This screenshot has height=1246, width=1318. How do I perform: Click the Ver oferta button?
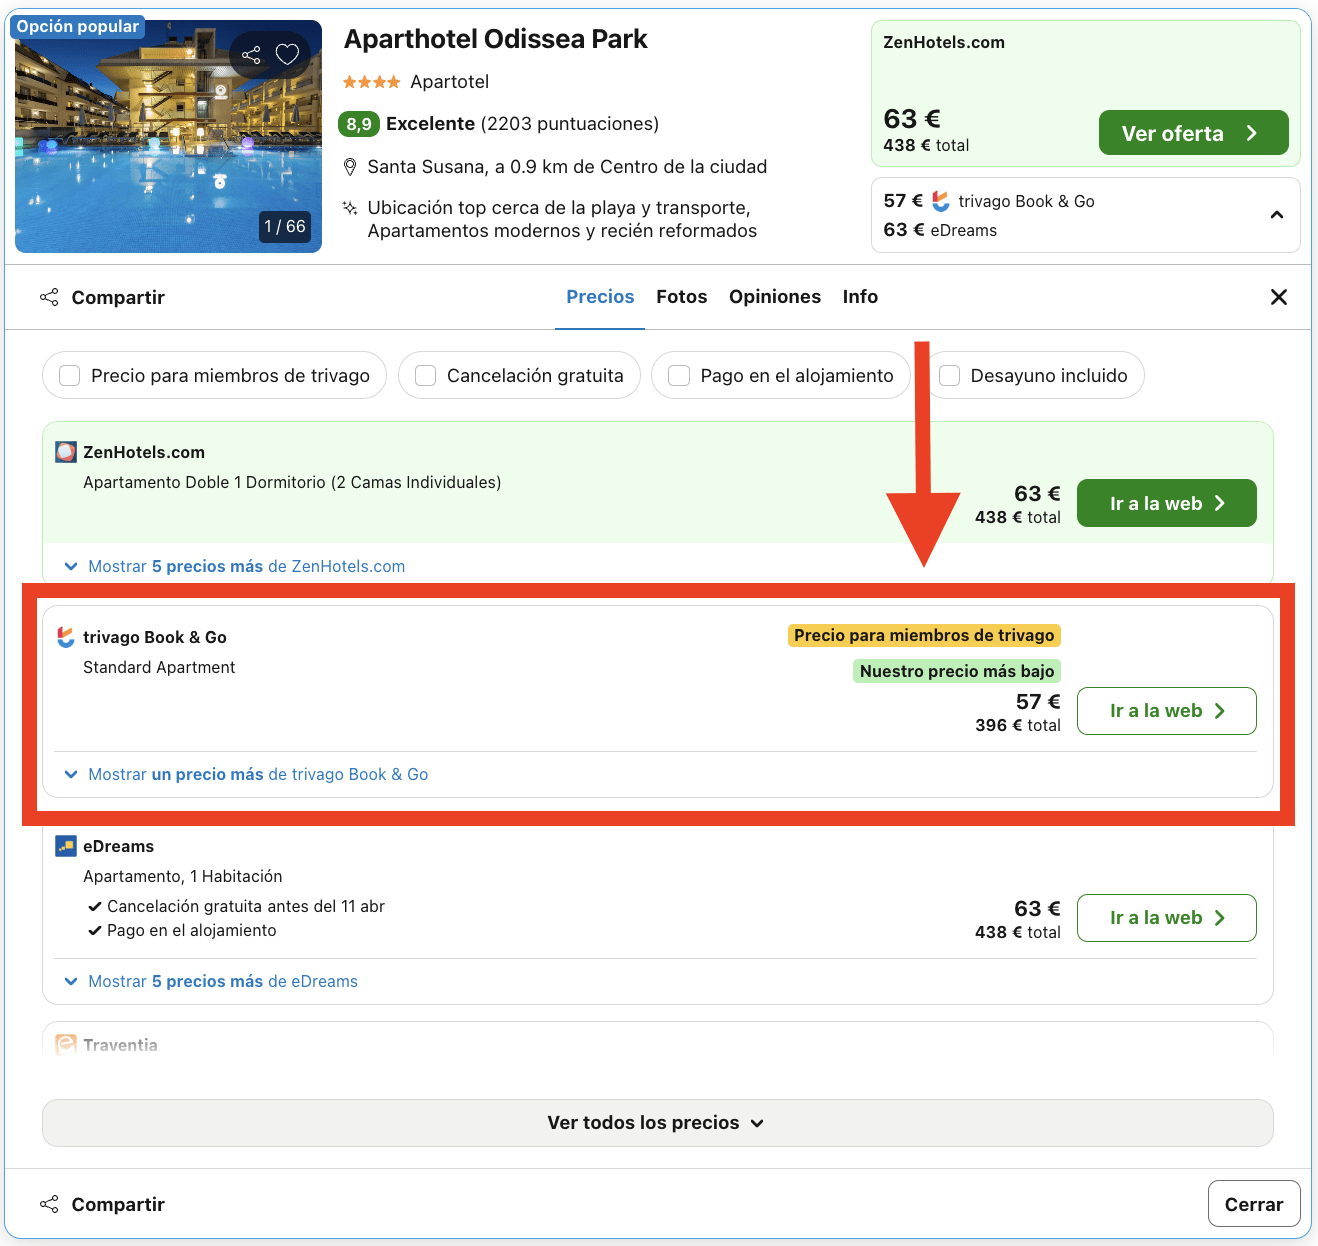coord(1193,133)
